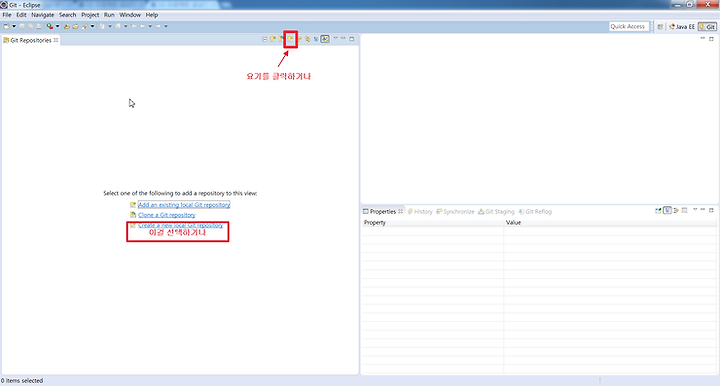The width and height of the screenshot is (720, 386).
Task: Expand the Search icon dropdown arrow
Action: point(92,26)
